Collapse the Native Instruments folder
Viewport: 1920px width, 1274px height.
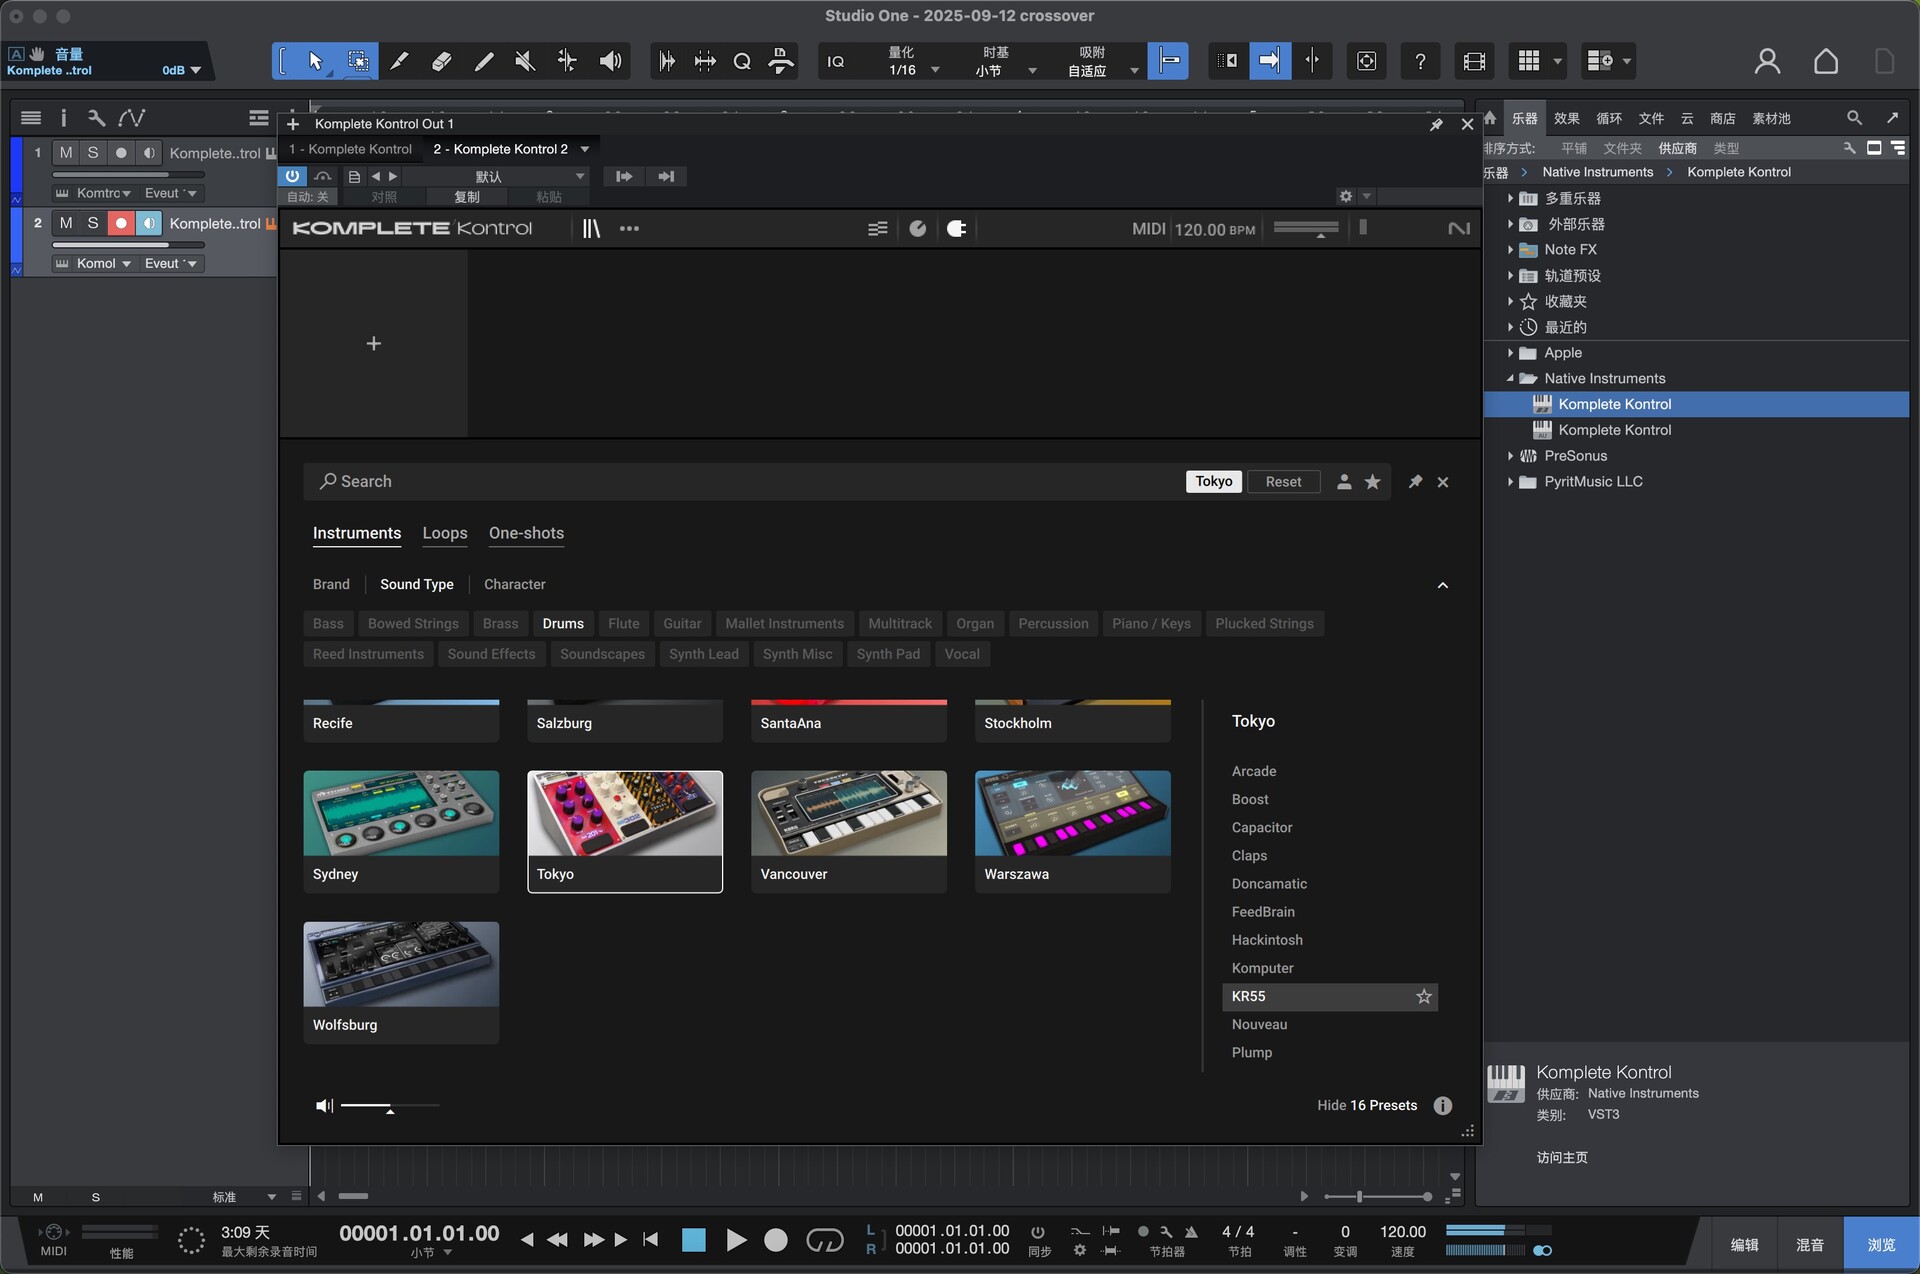pyautogui.click(x=1510, y=379)
